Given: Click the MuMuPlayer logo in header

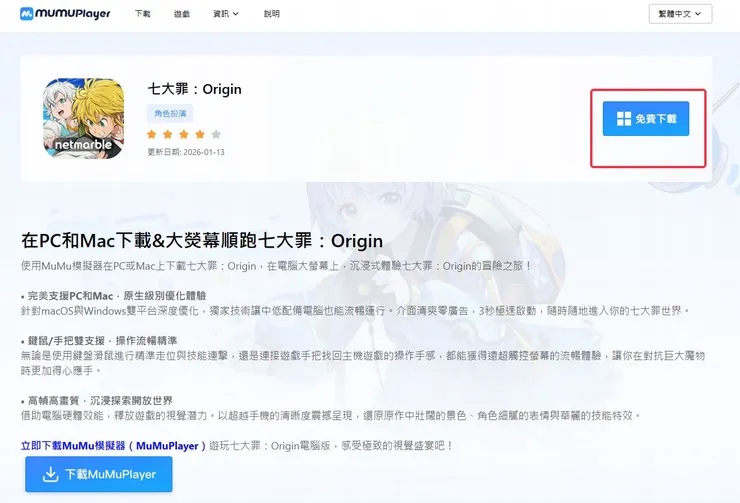Looking at the screenshot, I should (65, 14).
